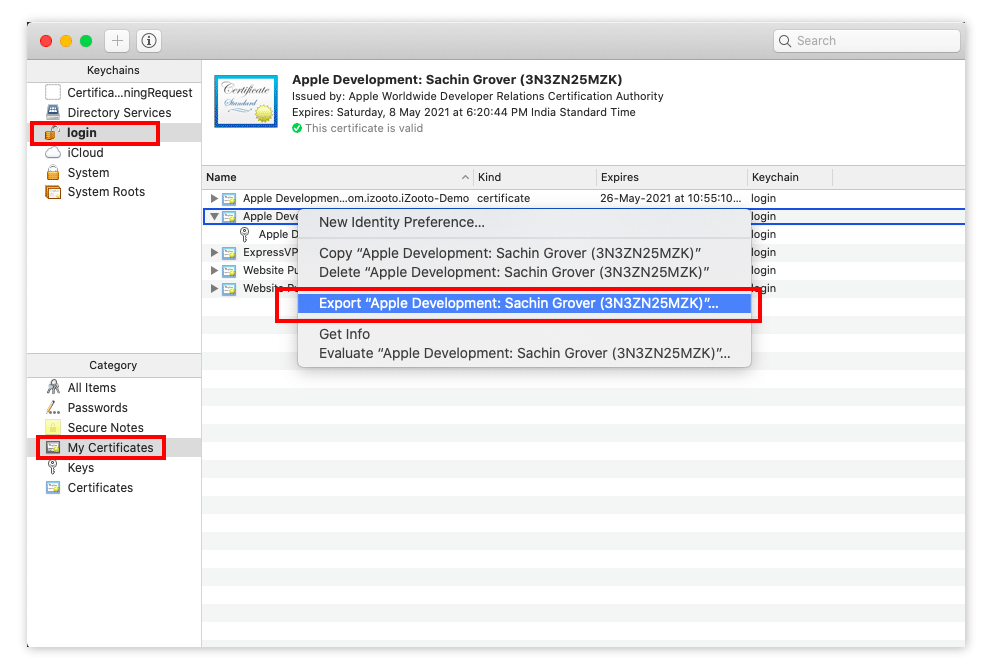This screenshot has width=989, height=667.
Task: Expand the ExpressVP certificate row
Action: tap(214, 252)
